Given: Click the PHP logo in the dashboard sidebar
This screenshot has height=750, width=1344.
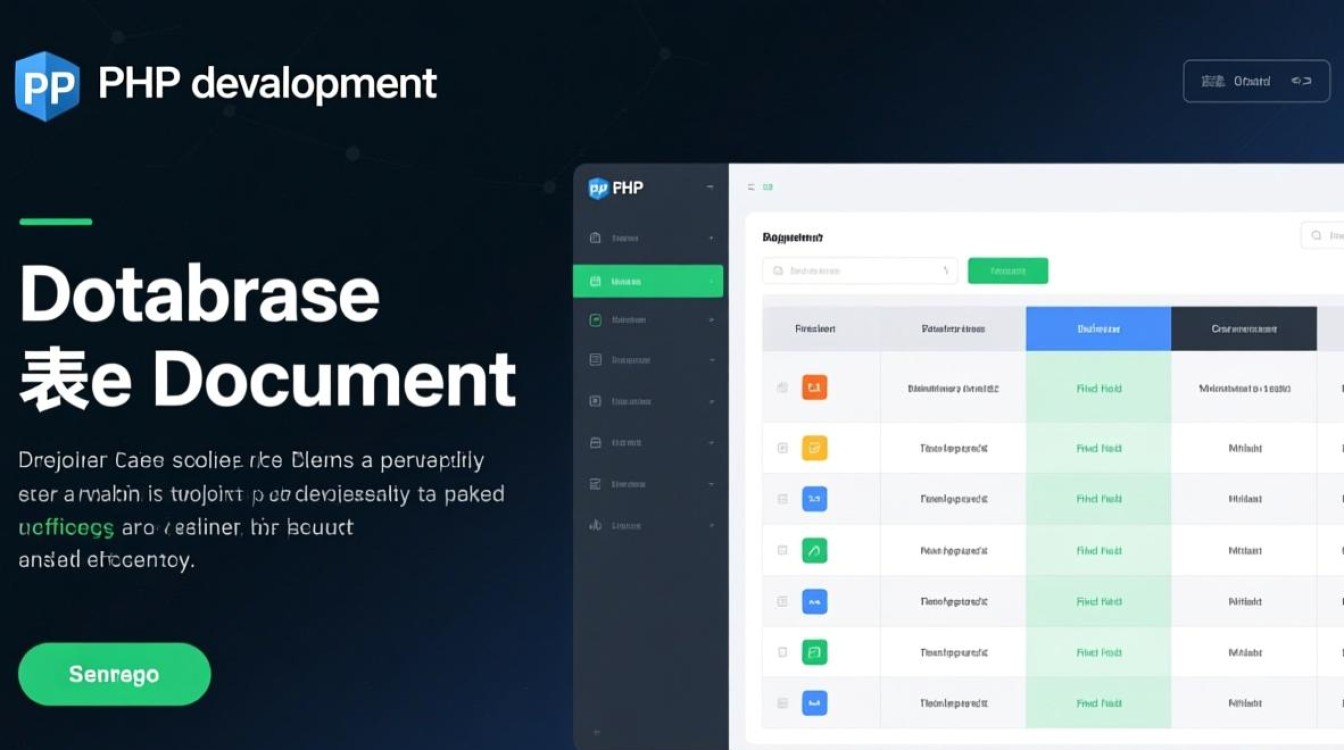Looking at the screenshot, I should click(x=598, y=188).
